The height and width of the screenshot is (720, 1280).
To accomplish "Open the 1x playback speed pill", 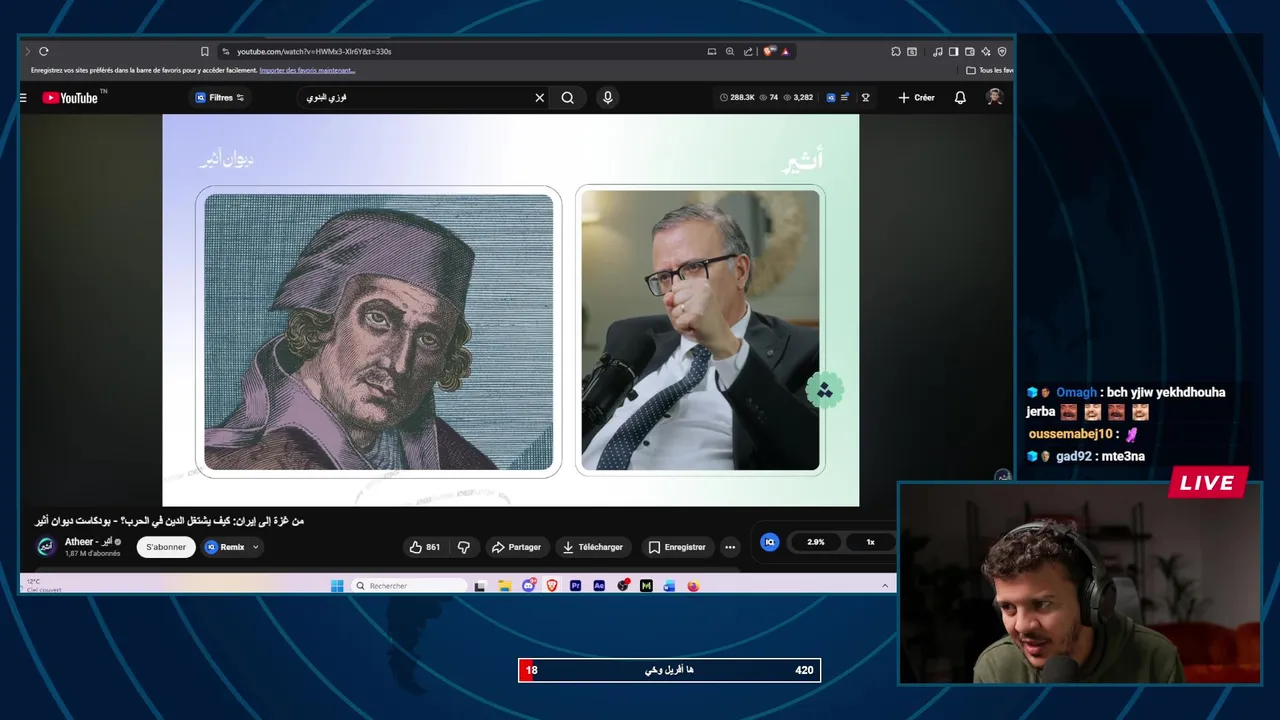I will click(870, 542).
